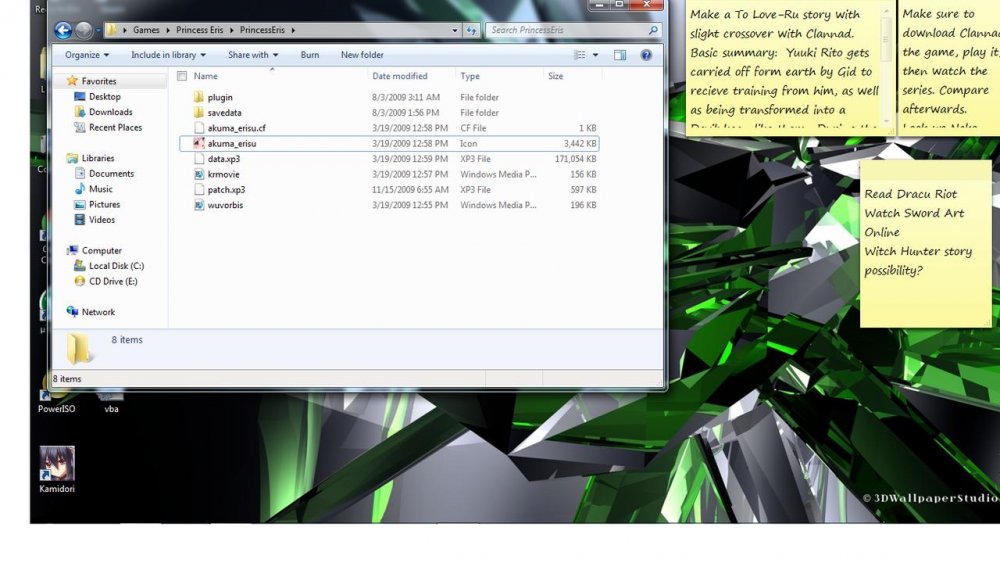Select the akuma_erisu icon file
The width and height of the screenshot is (1000, 563).
pos(232,144)
